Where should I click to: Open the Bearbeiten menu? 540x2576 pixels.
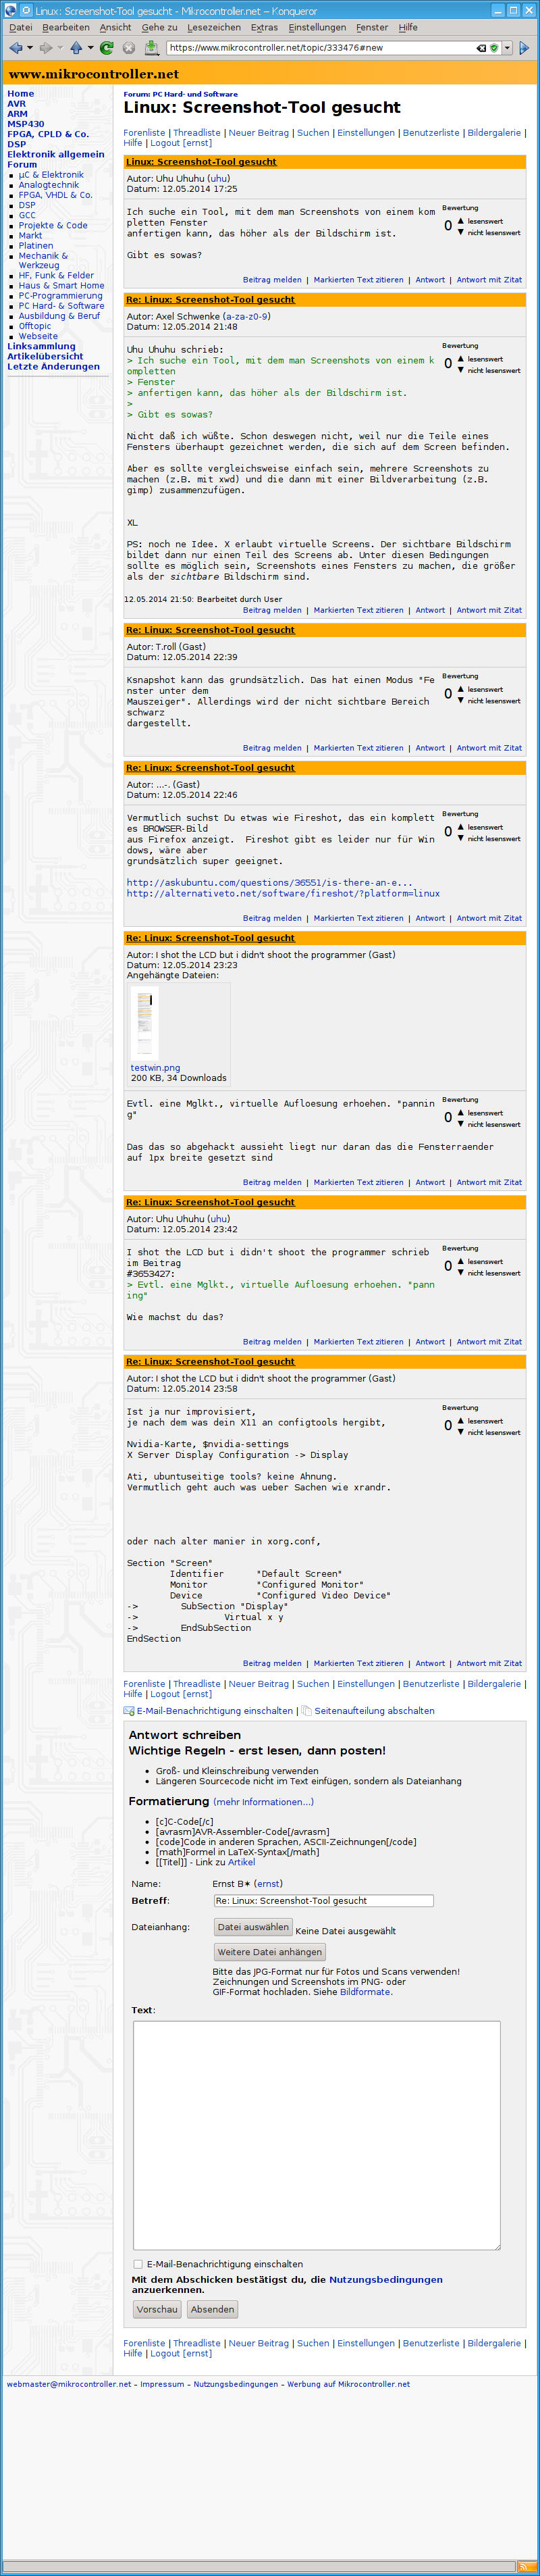click(x=66, y=28)
